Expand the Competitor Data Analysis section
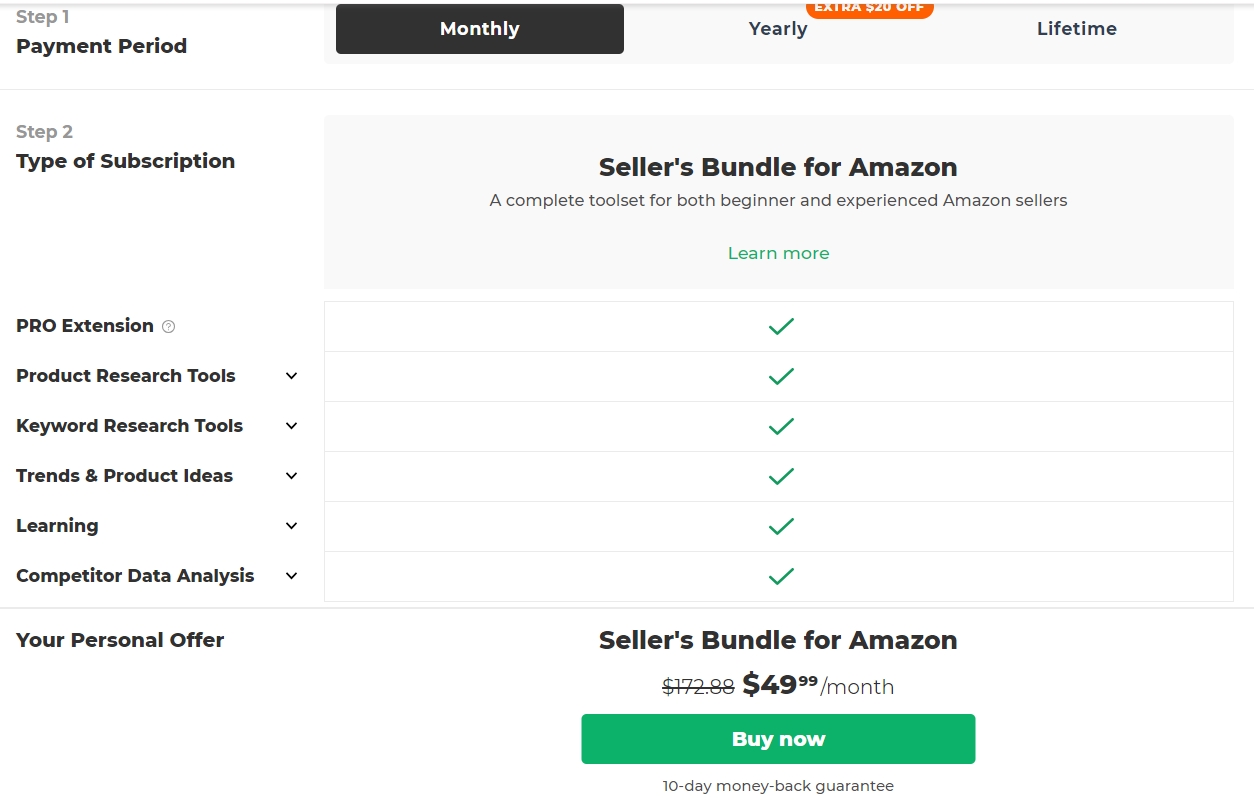 291,576
